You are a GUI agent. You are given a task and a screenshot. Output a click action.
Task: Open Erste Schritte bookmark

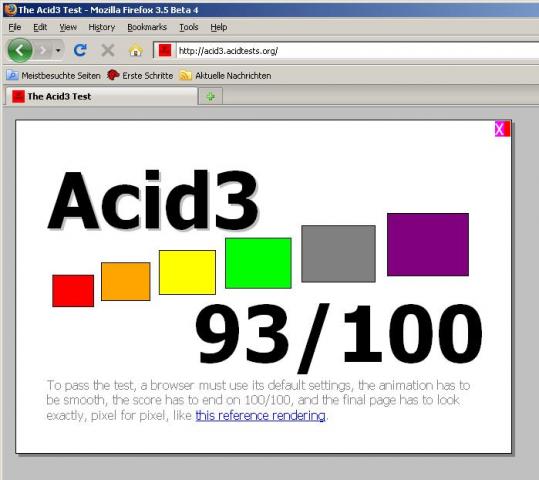(x=140, y=76)
